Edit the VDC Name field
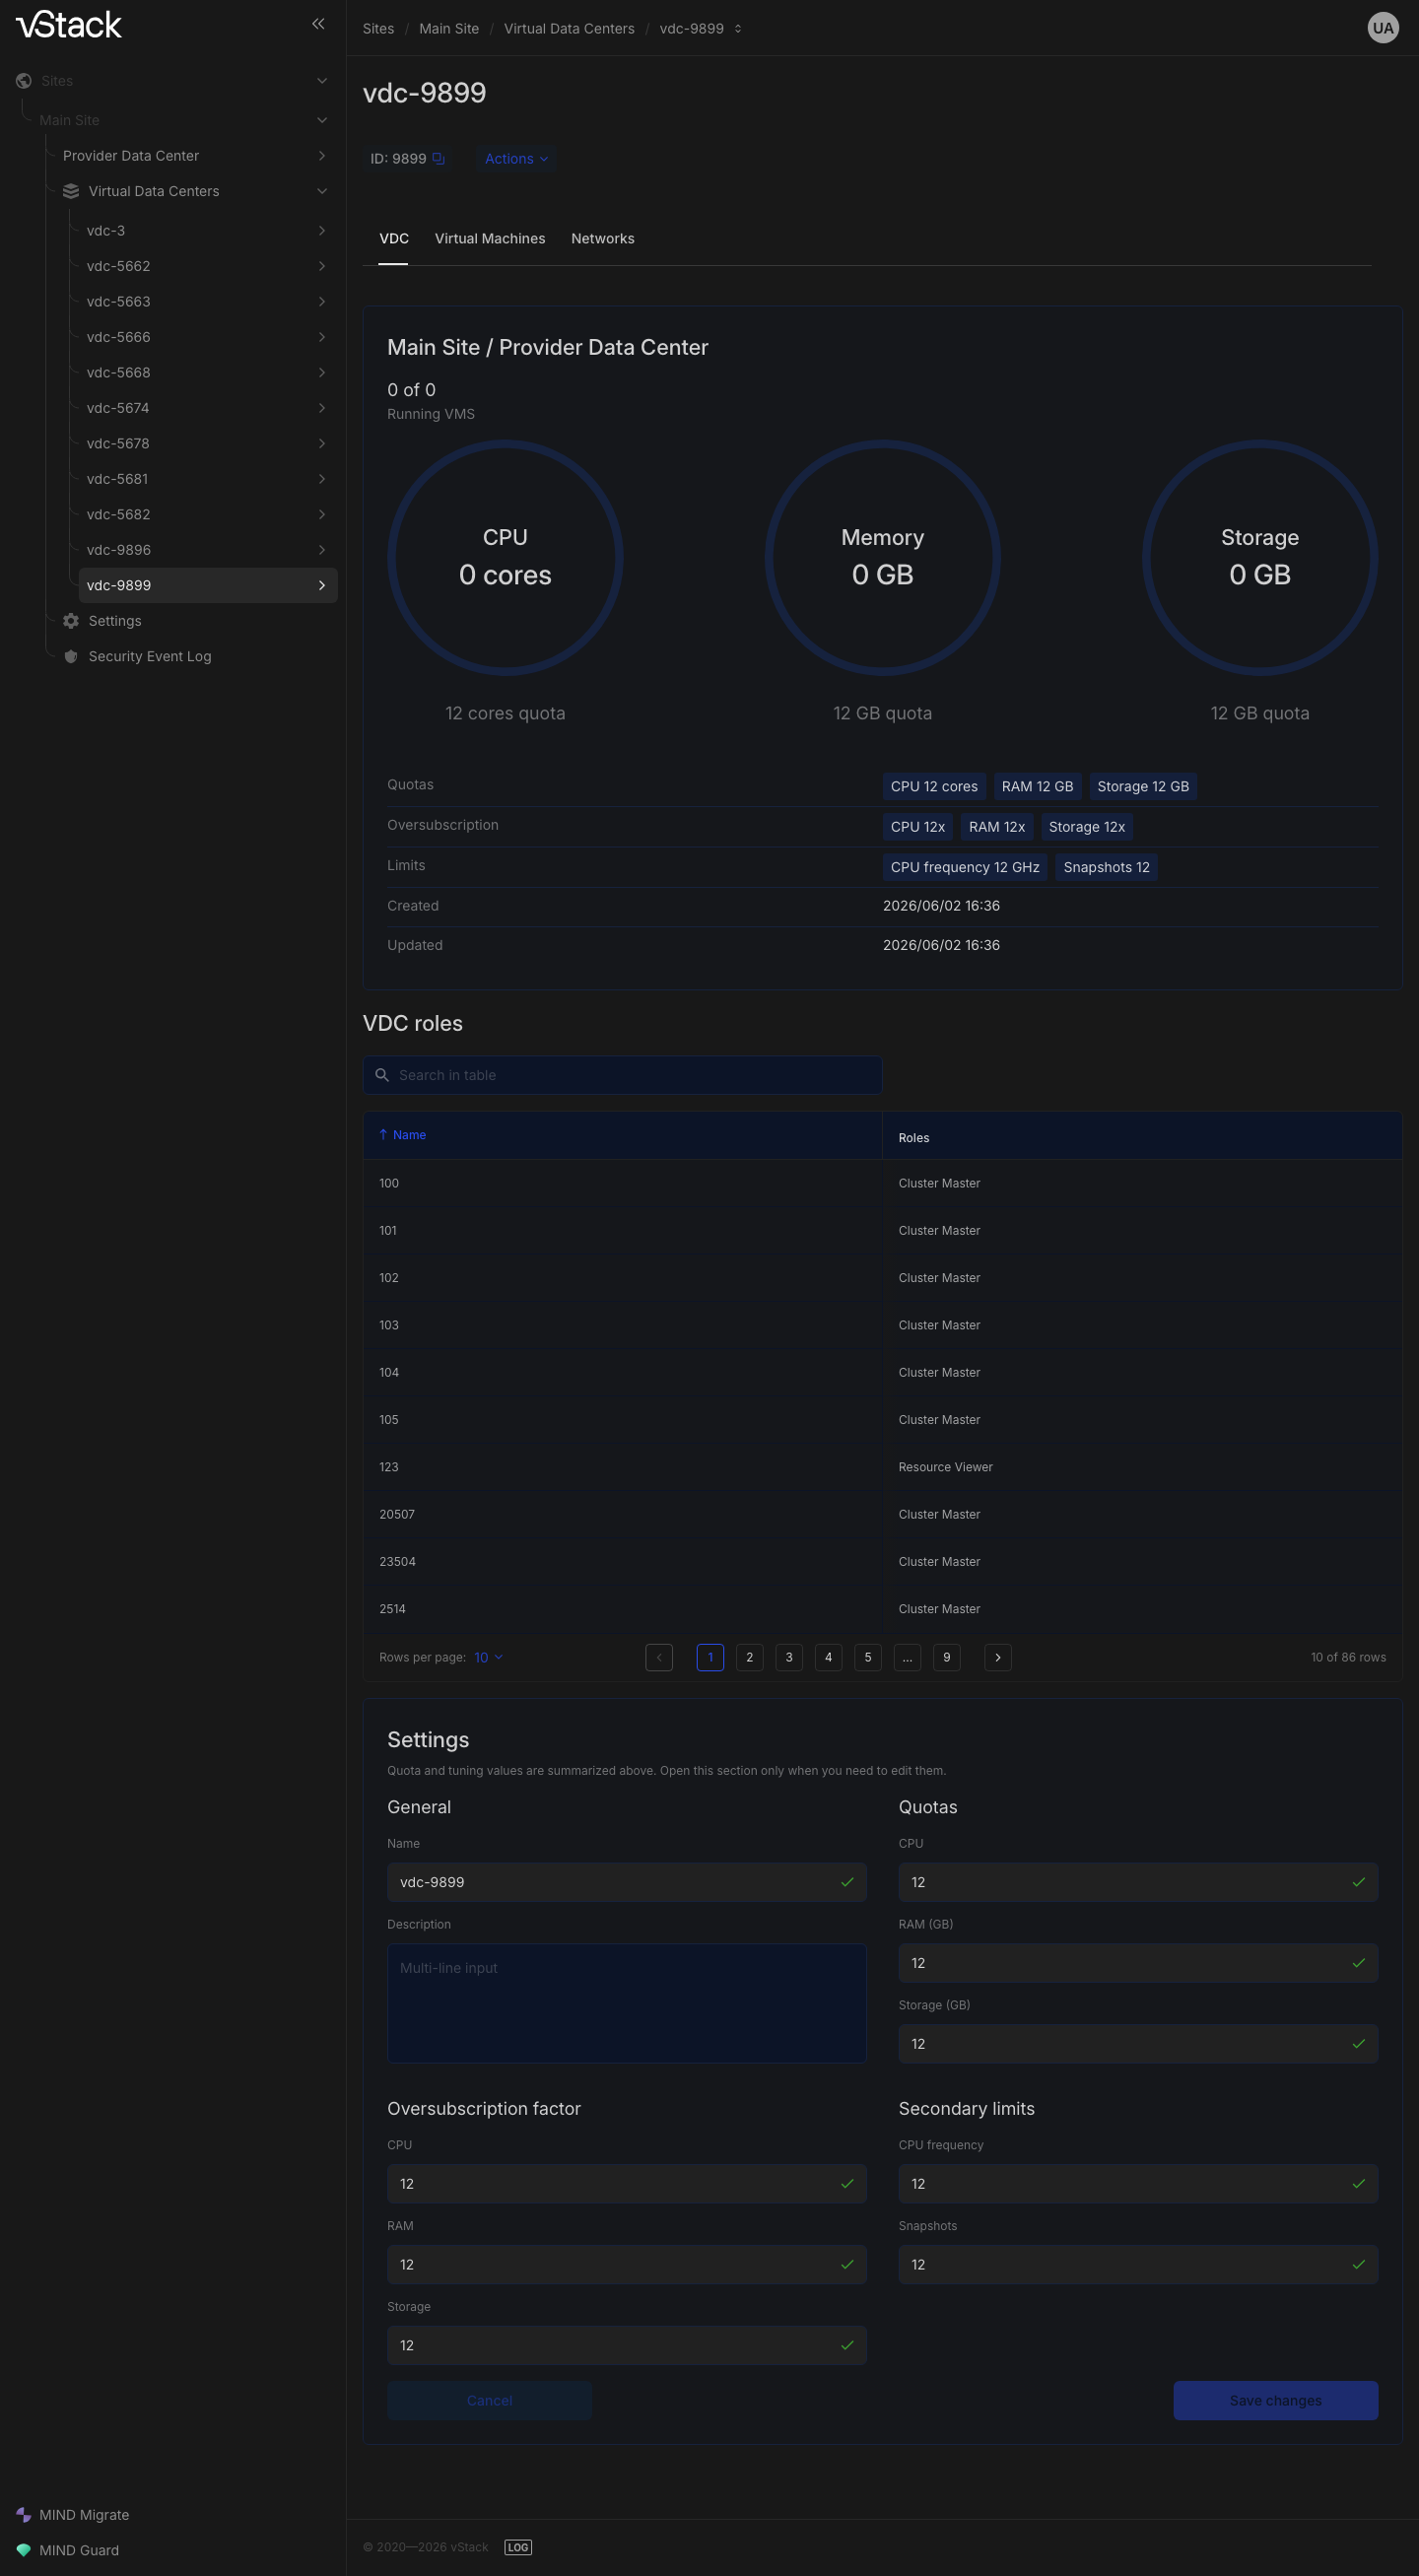 click(627, 1882)
